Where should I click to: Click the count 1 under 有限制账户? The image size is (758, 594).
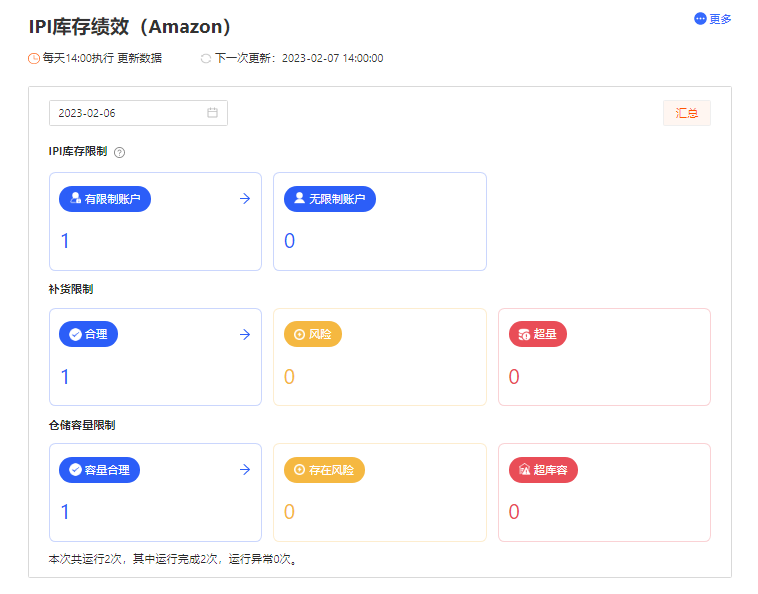[65, 241]
